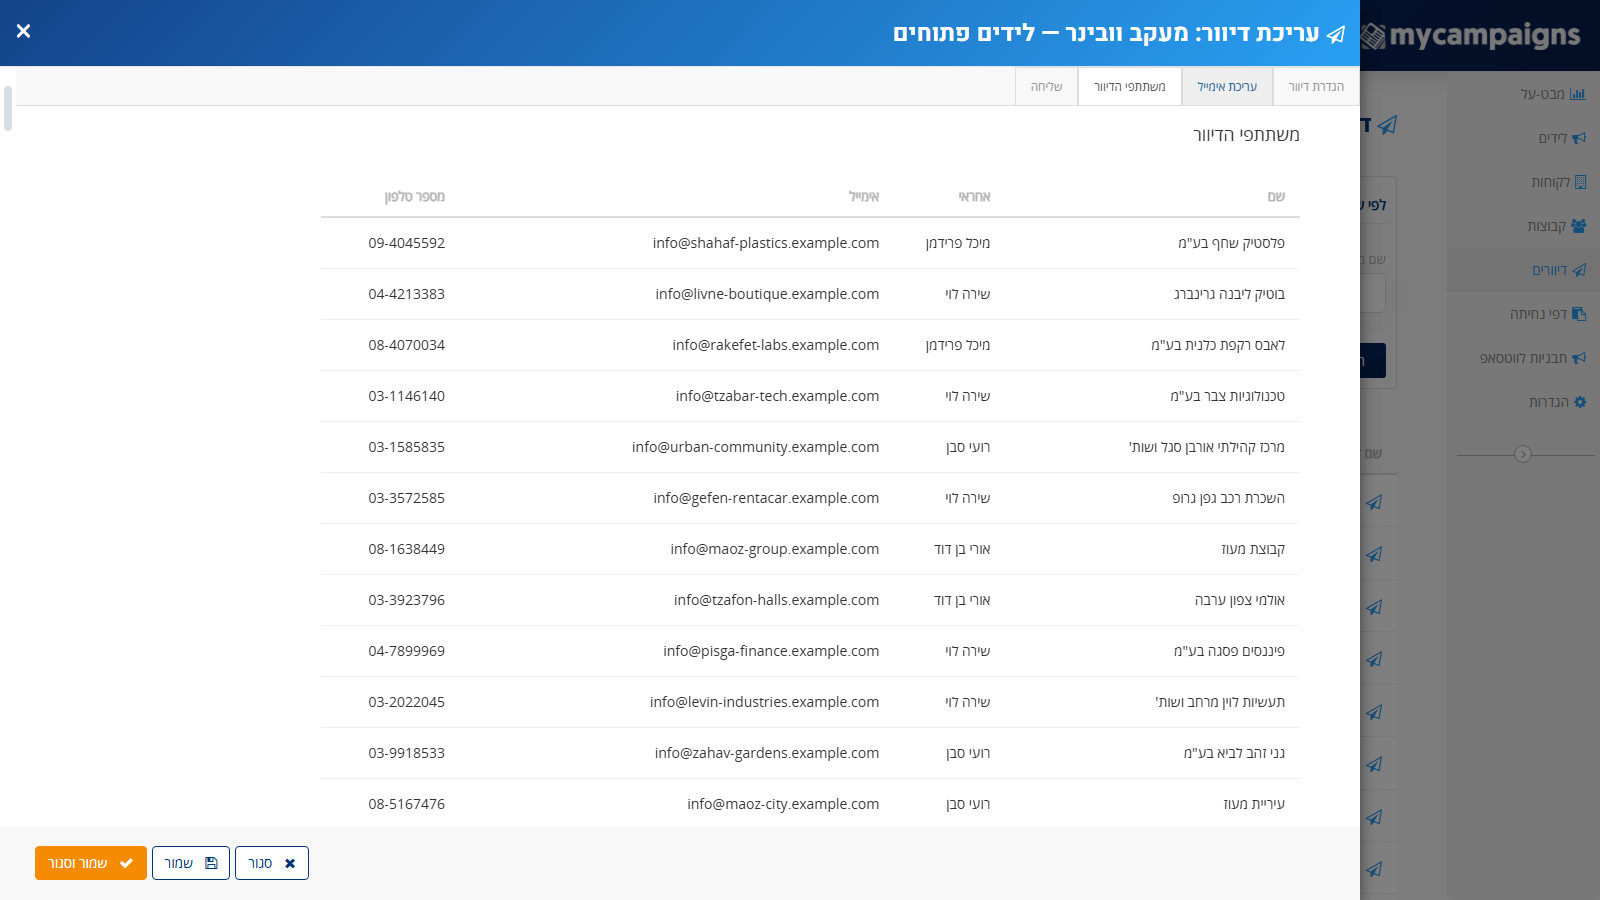
Task: Click the משתתפי הדיוור section heading
Action: coord(1246,135)
